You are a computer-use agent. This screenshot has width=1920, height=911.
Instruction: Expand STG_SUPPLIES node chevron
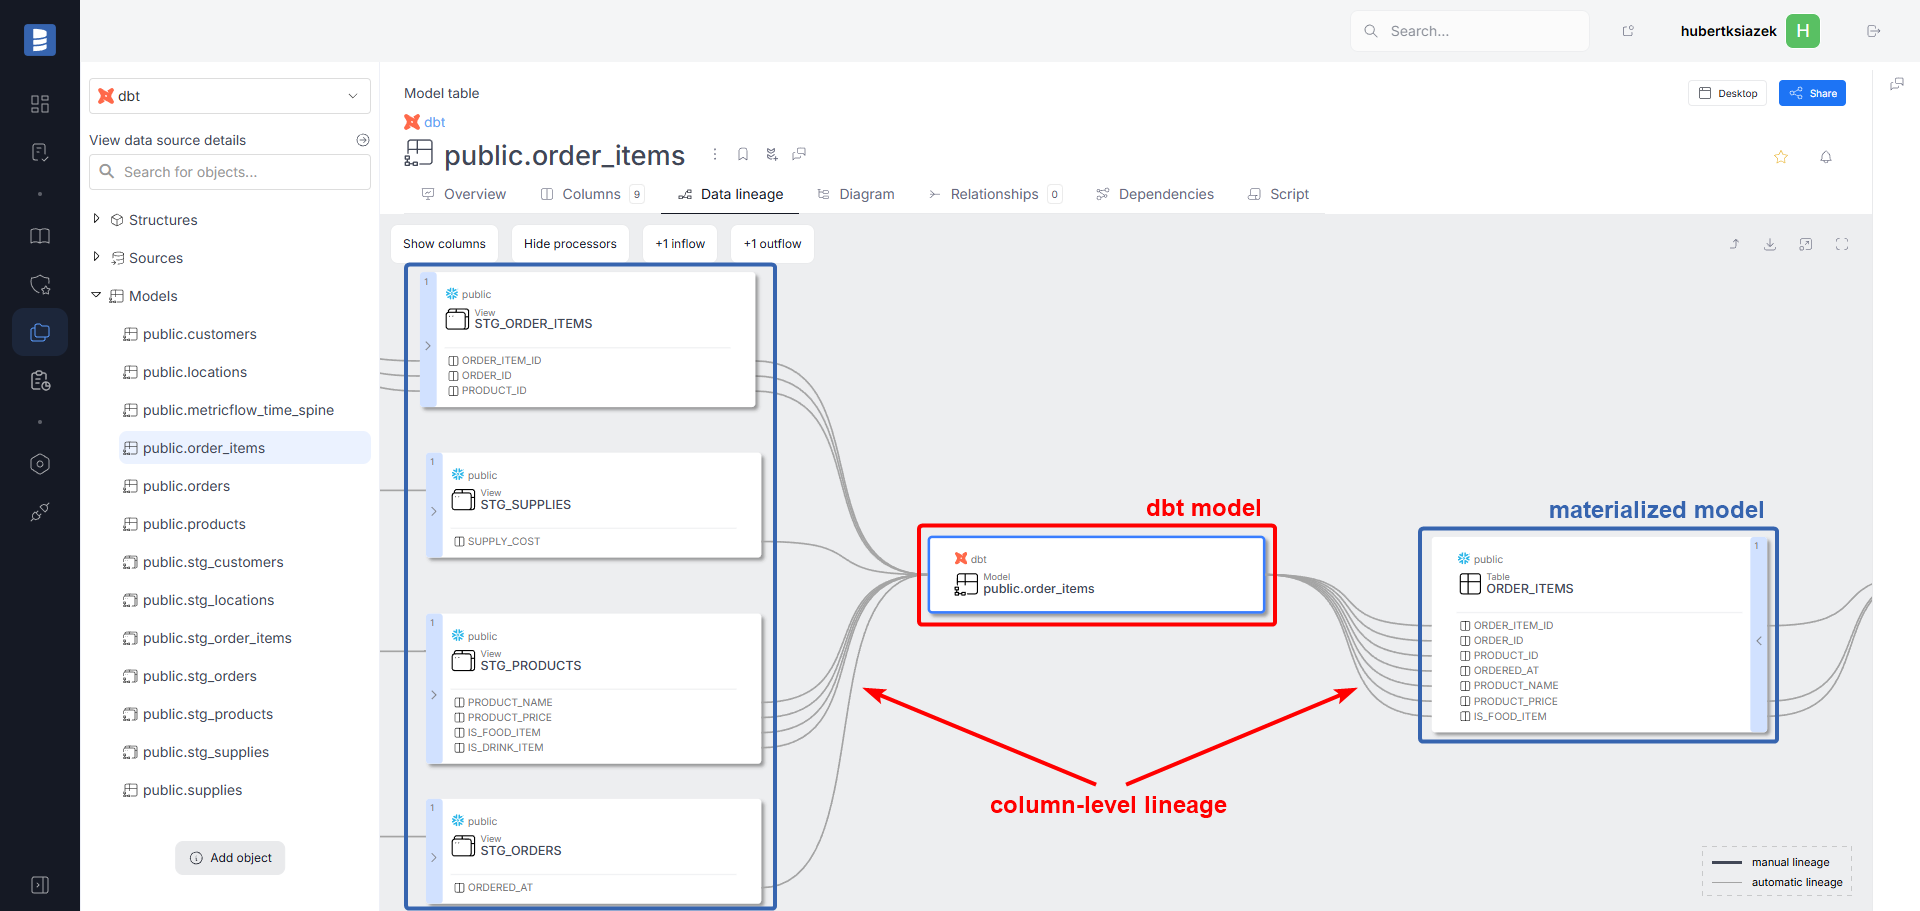[434, 511]
